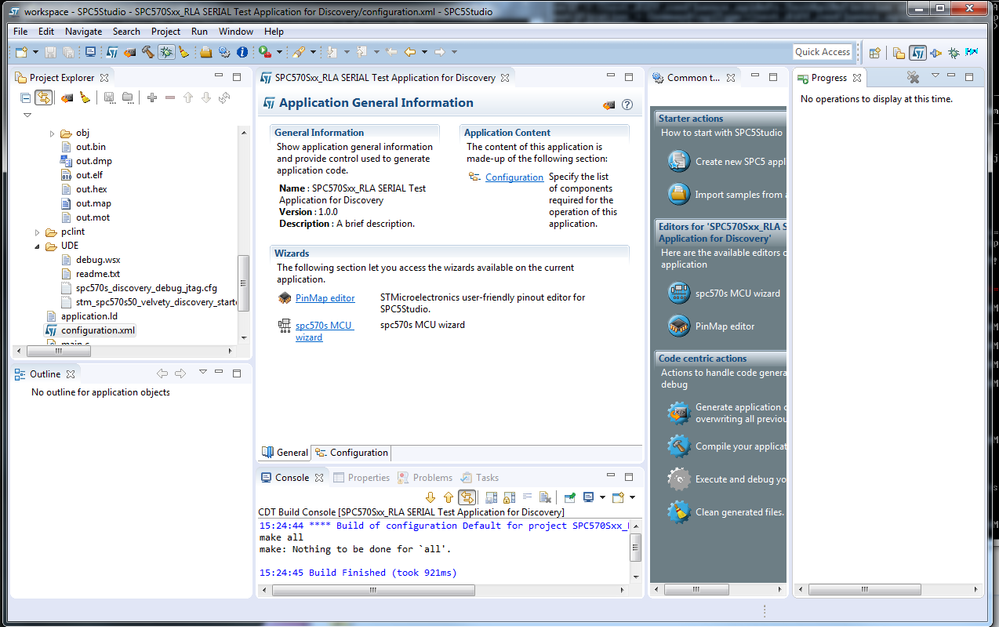Click the broom icon in Project Explorer toolbar

(x=85, y=97)
